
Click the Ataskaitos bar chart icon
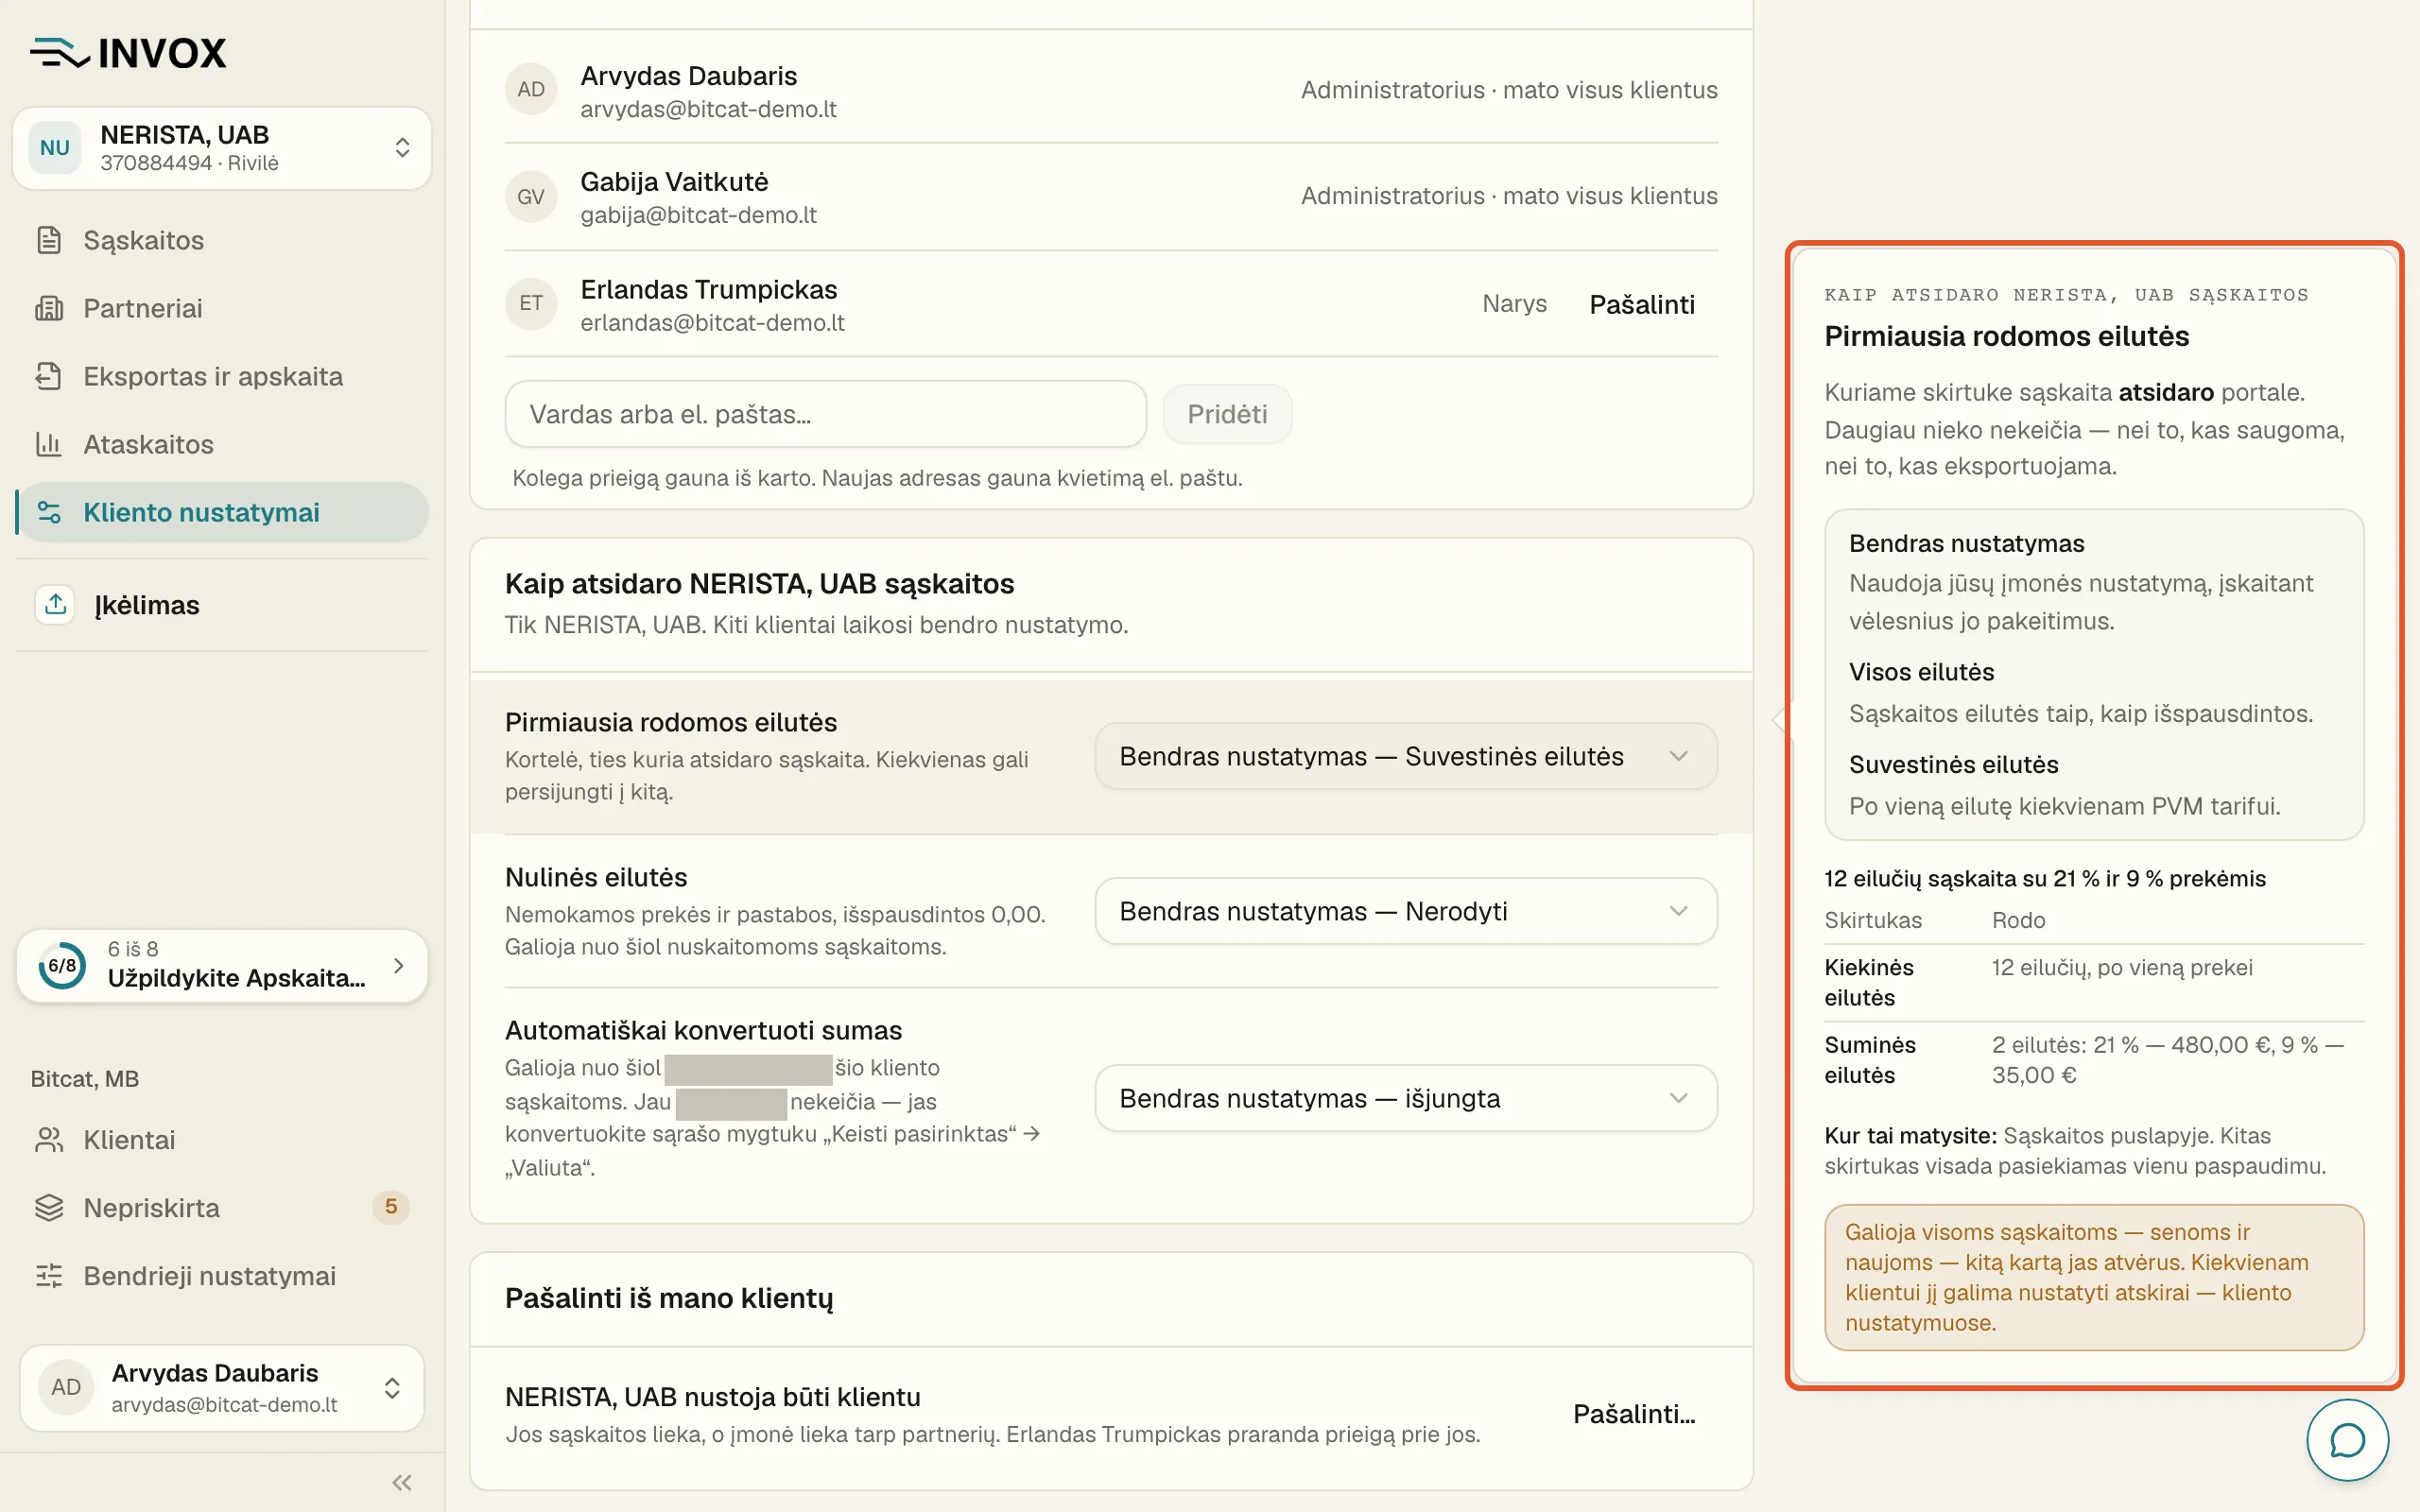click(x=49, y=444)
